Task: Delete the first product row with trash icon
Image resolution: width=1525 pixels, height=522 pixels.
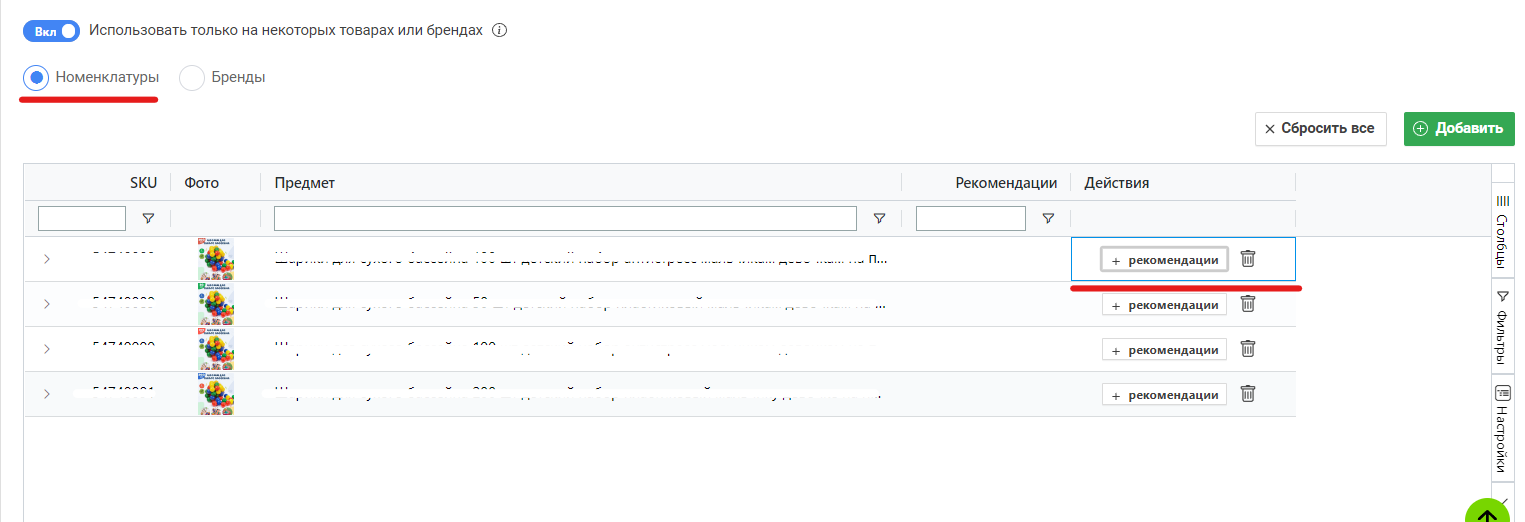Action: coord(1248,259)
